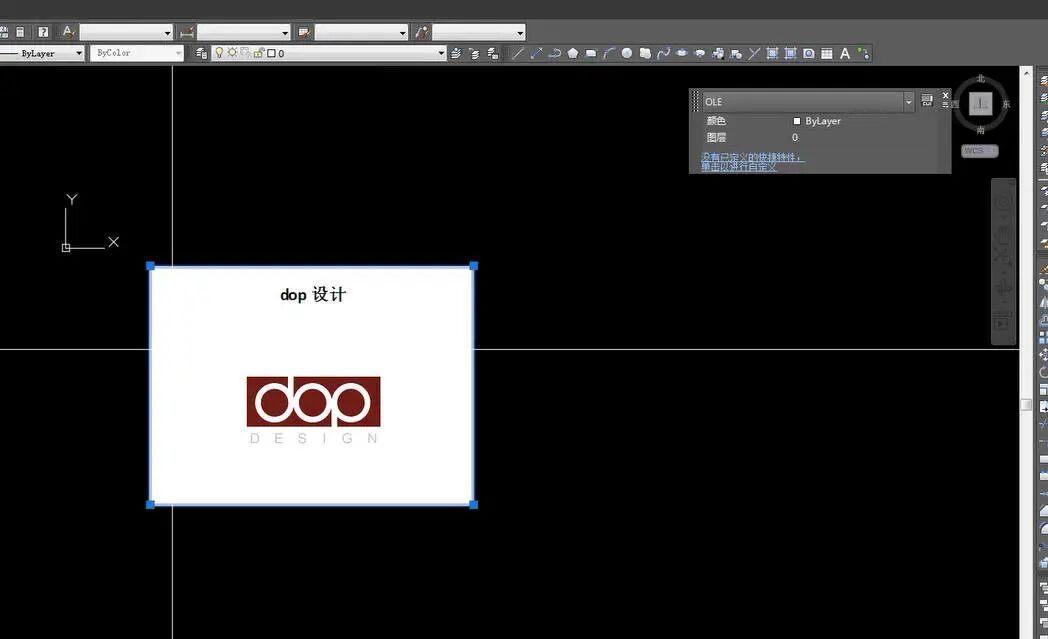The width and height of the screenshot is (1048, 639).
Task: Select the Region tool icon
Action: coord(809,53)
